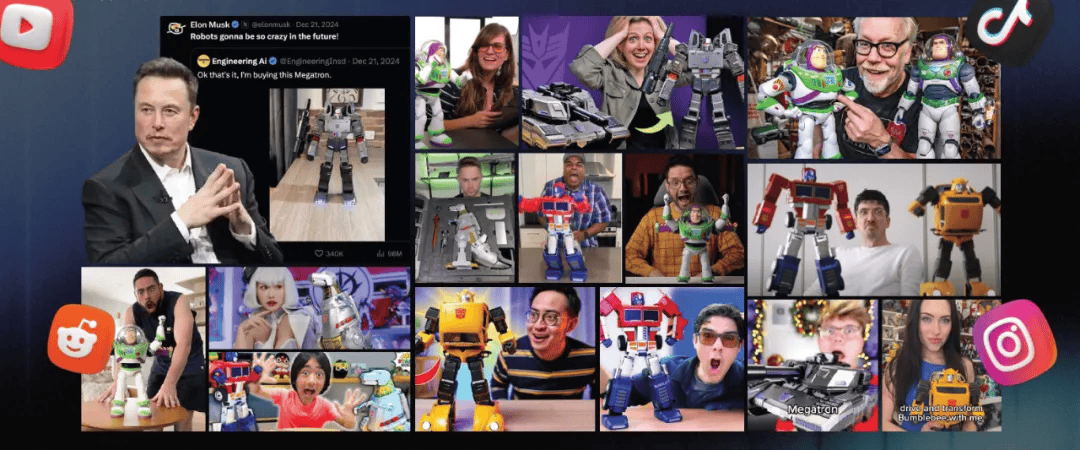
Task: Click Engineering AI's yellow profile avatar
Action: (x=203, y=61)
